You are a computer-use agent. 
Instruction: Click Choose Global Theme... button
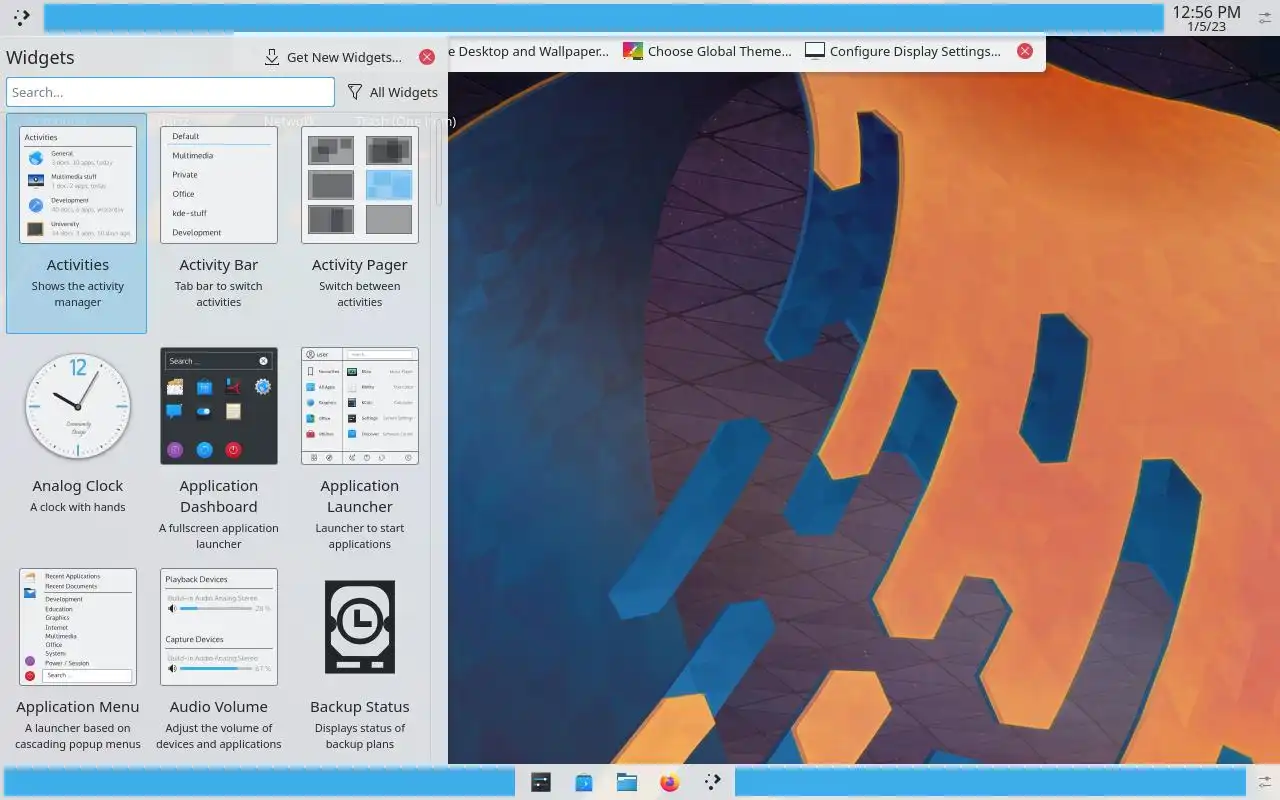pyautogui.click(x=707, y=51)
